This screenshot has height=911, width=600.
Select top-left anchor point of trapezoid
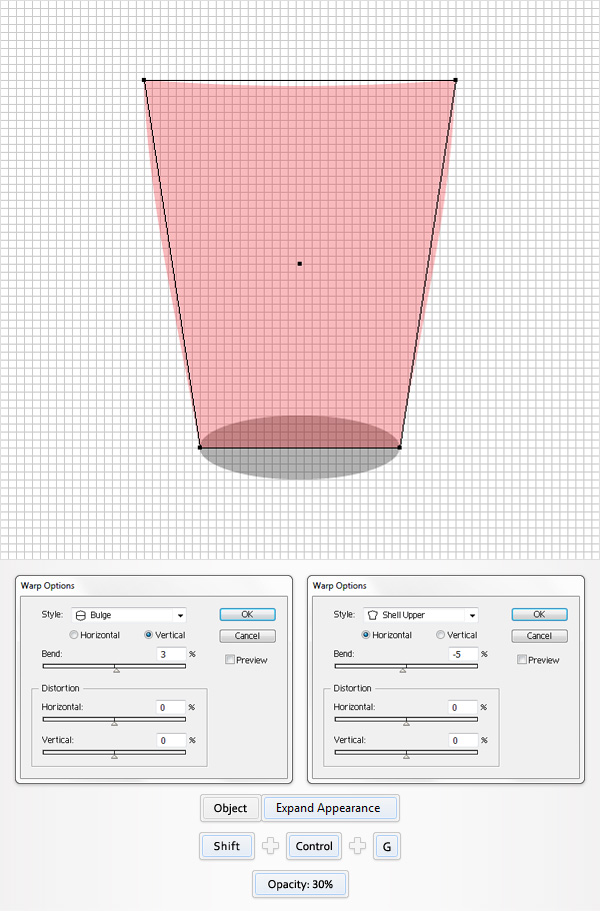pos(144,80)
